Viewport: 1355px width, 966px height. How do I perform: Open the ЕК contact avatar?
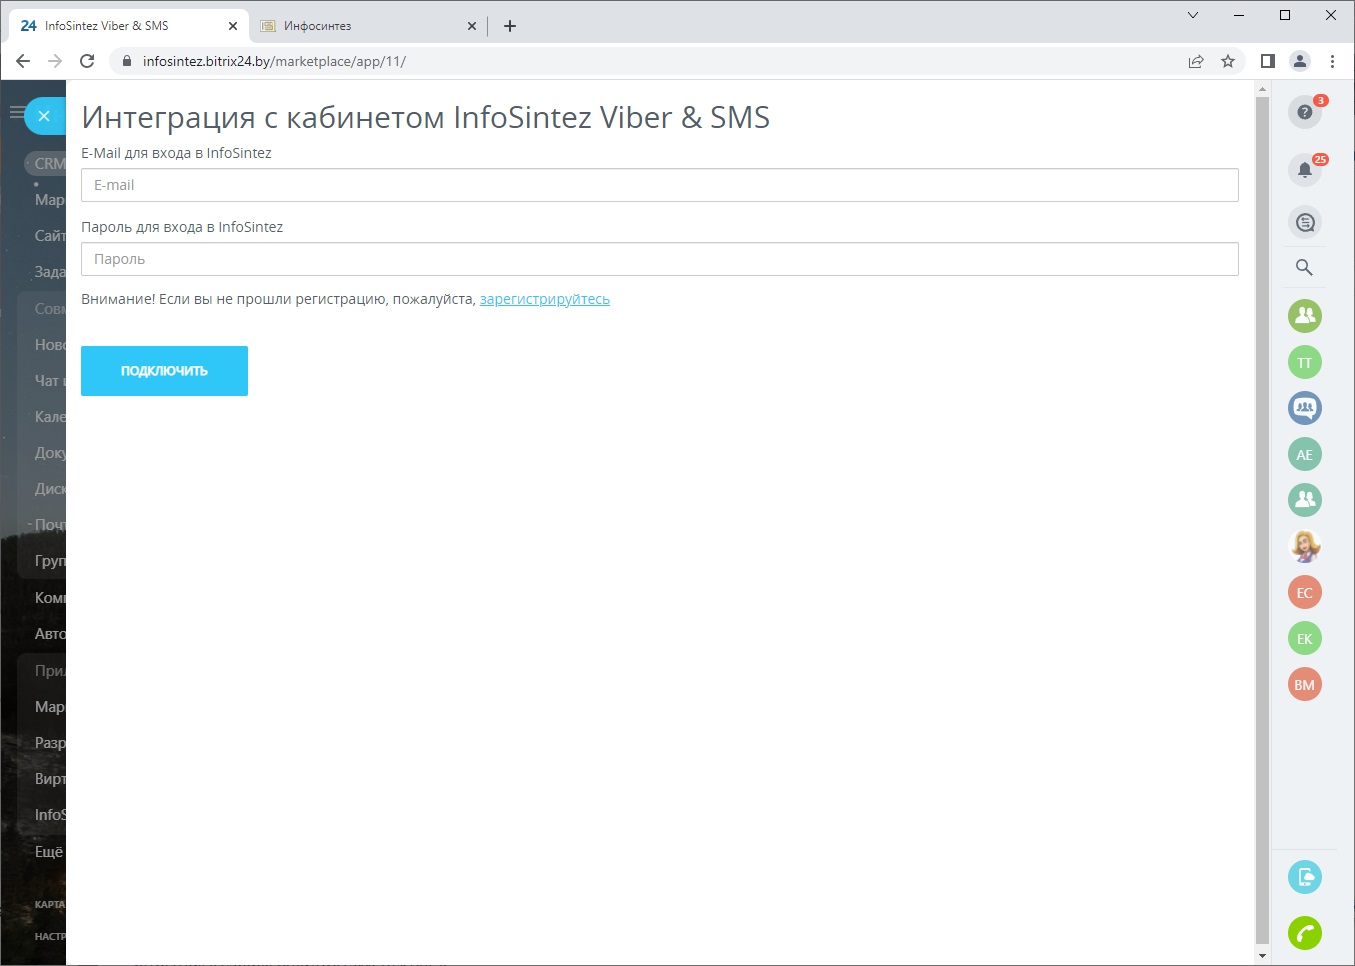[1305, 638]
